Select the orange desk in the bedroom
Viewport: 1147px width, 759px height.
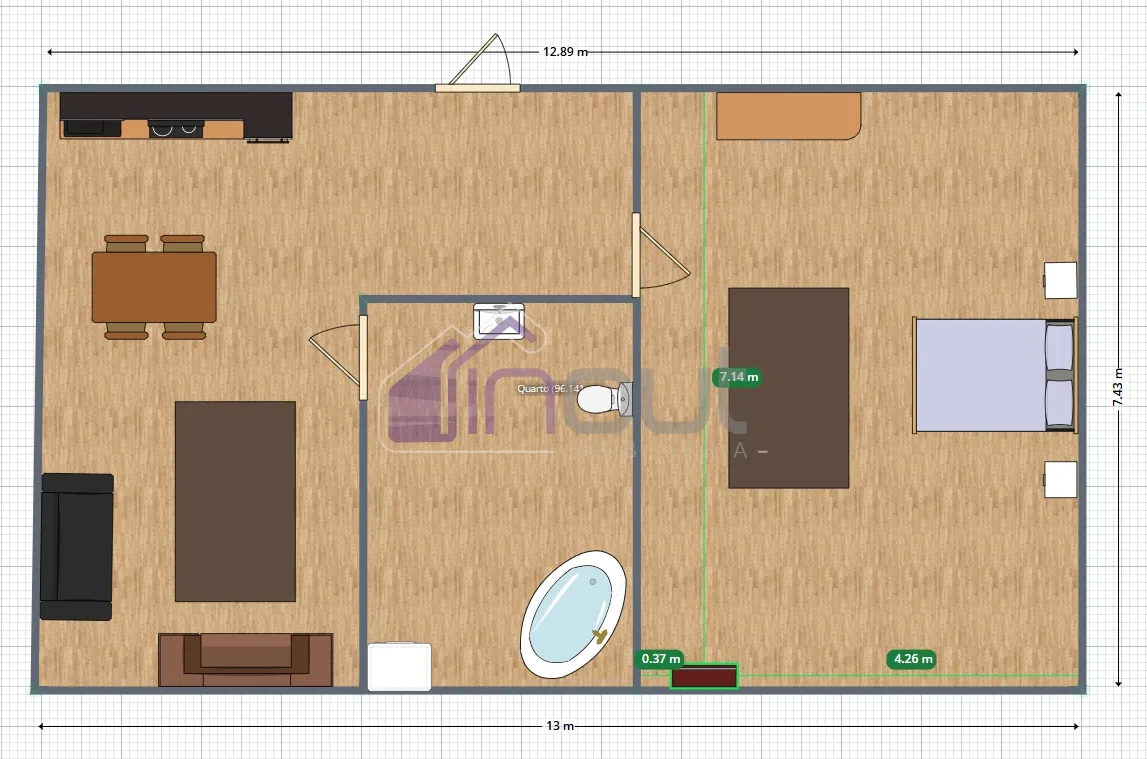788,116
